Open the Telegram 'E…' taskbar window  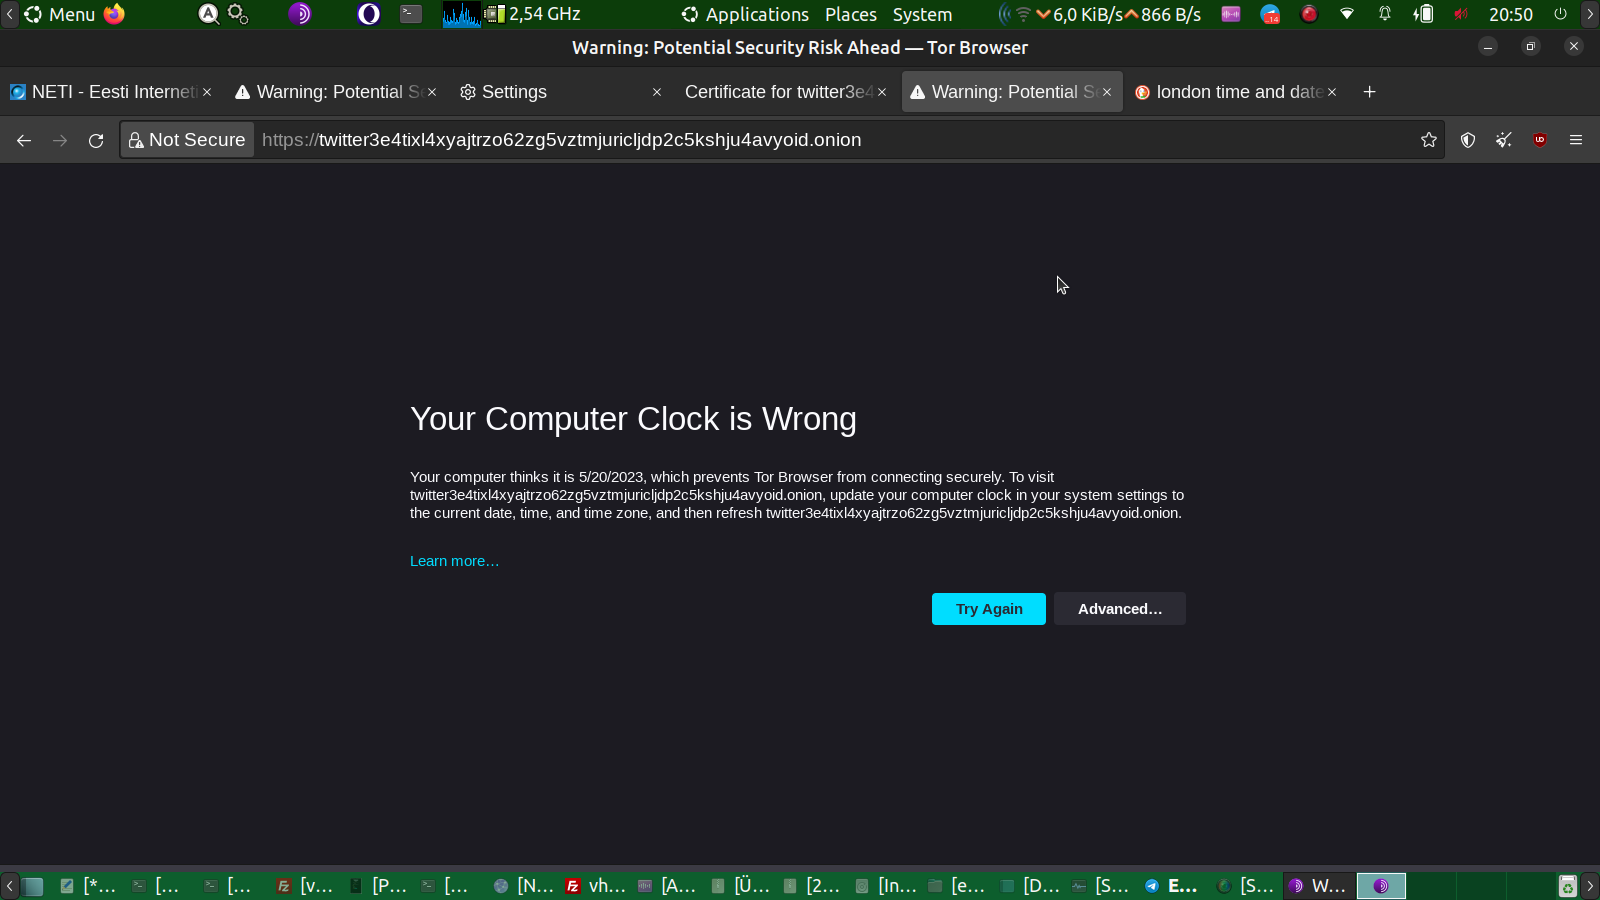click(1171, 886)
